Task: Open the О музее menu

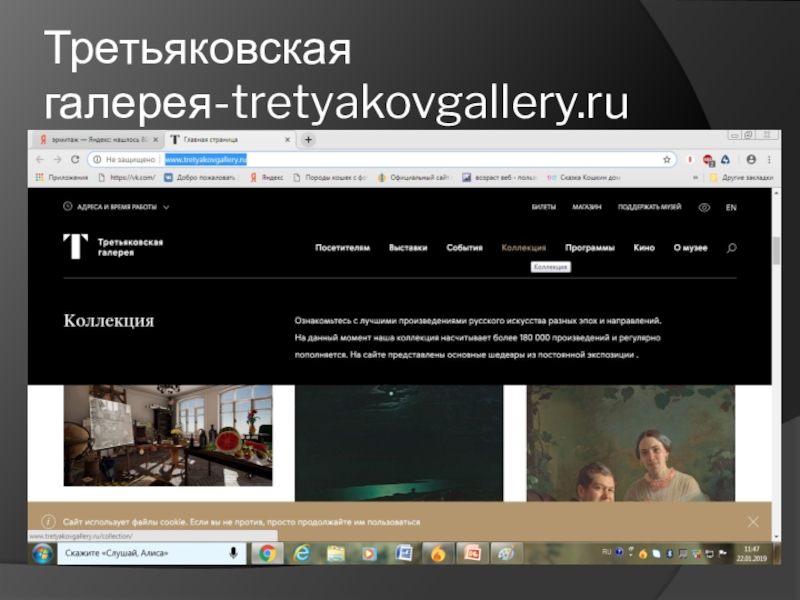Action: tap(690, 248)
